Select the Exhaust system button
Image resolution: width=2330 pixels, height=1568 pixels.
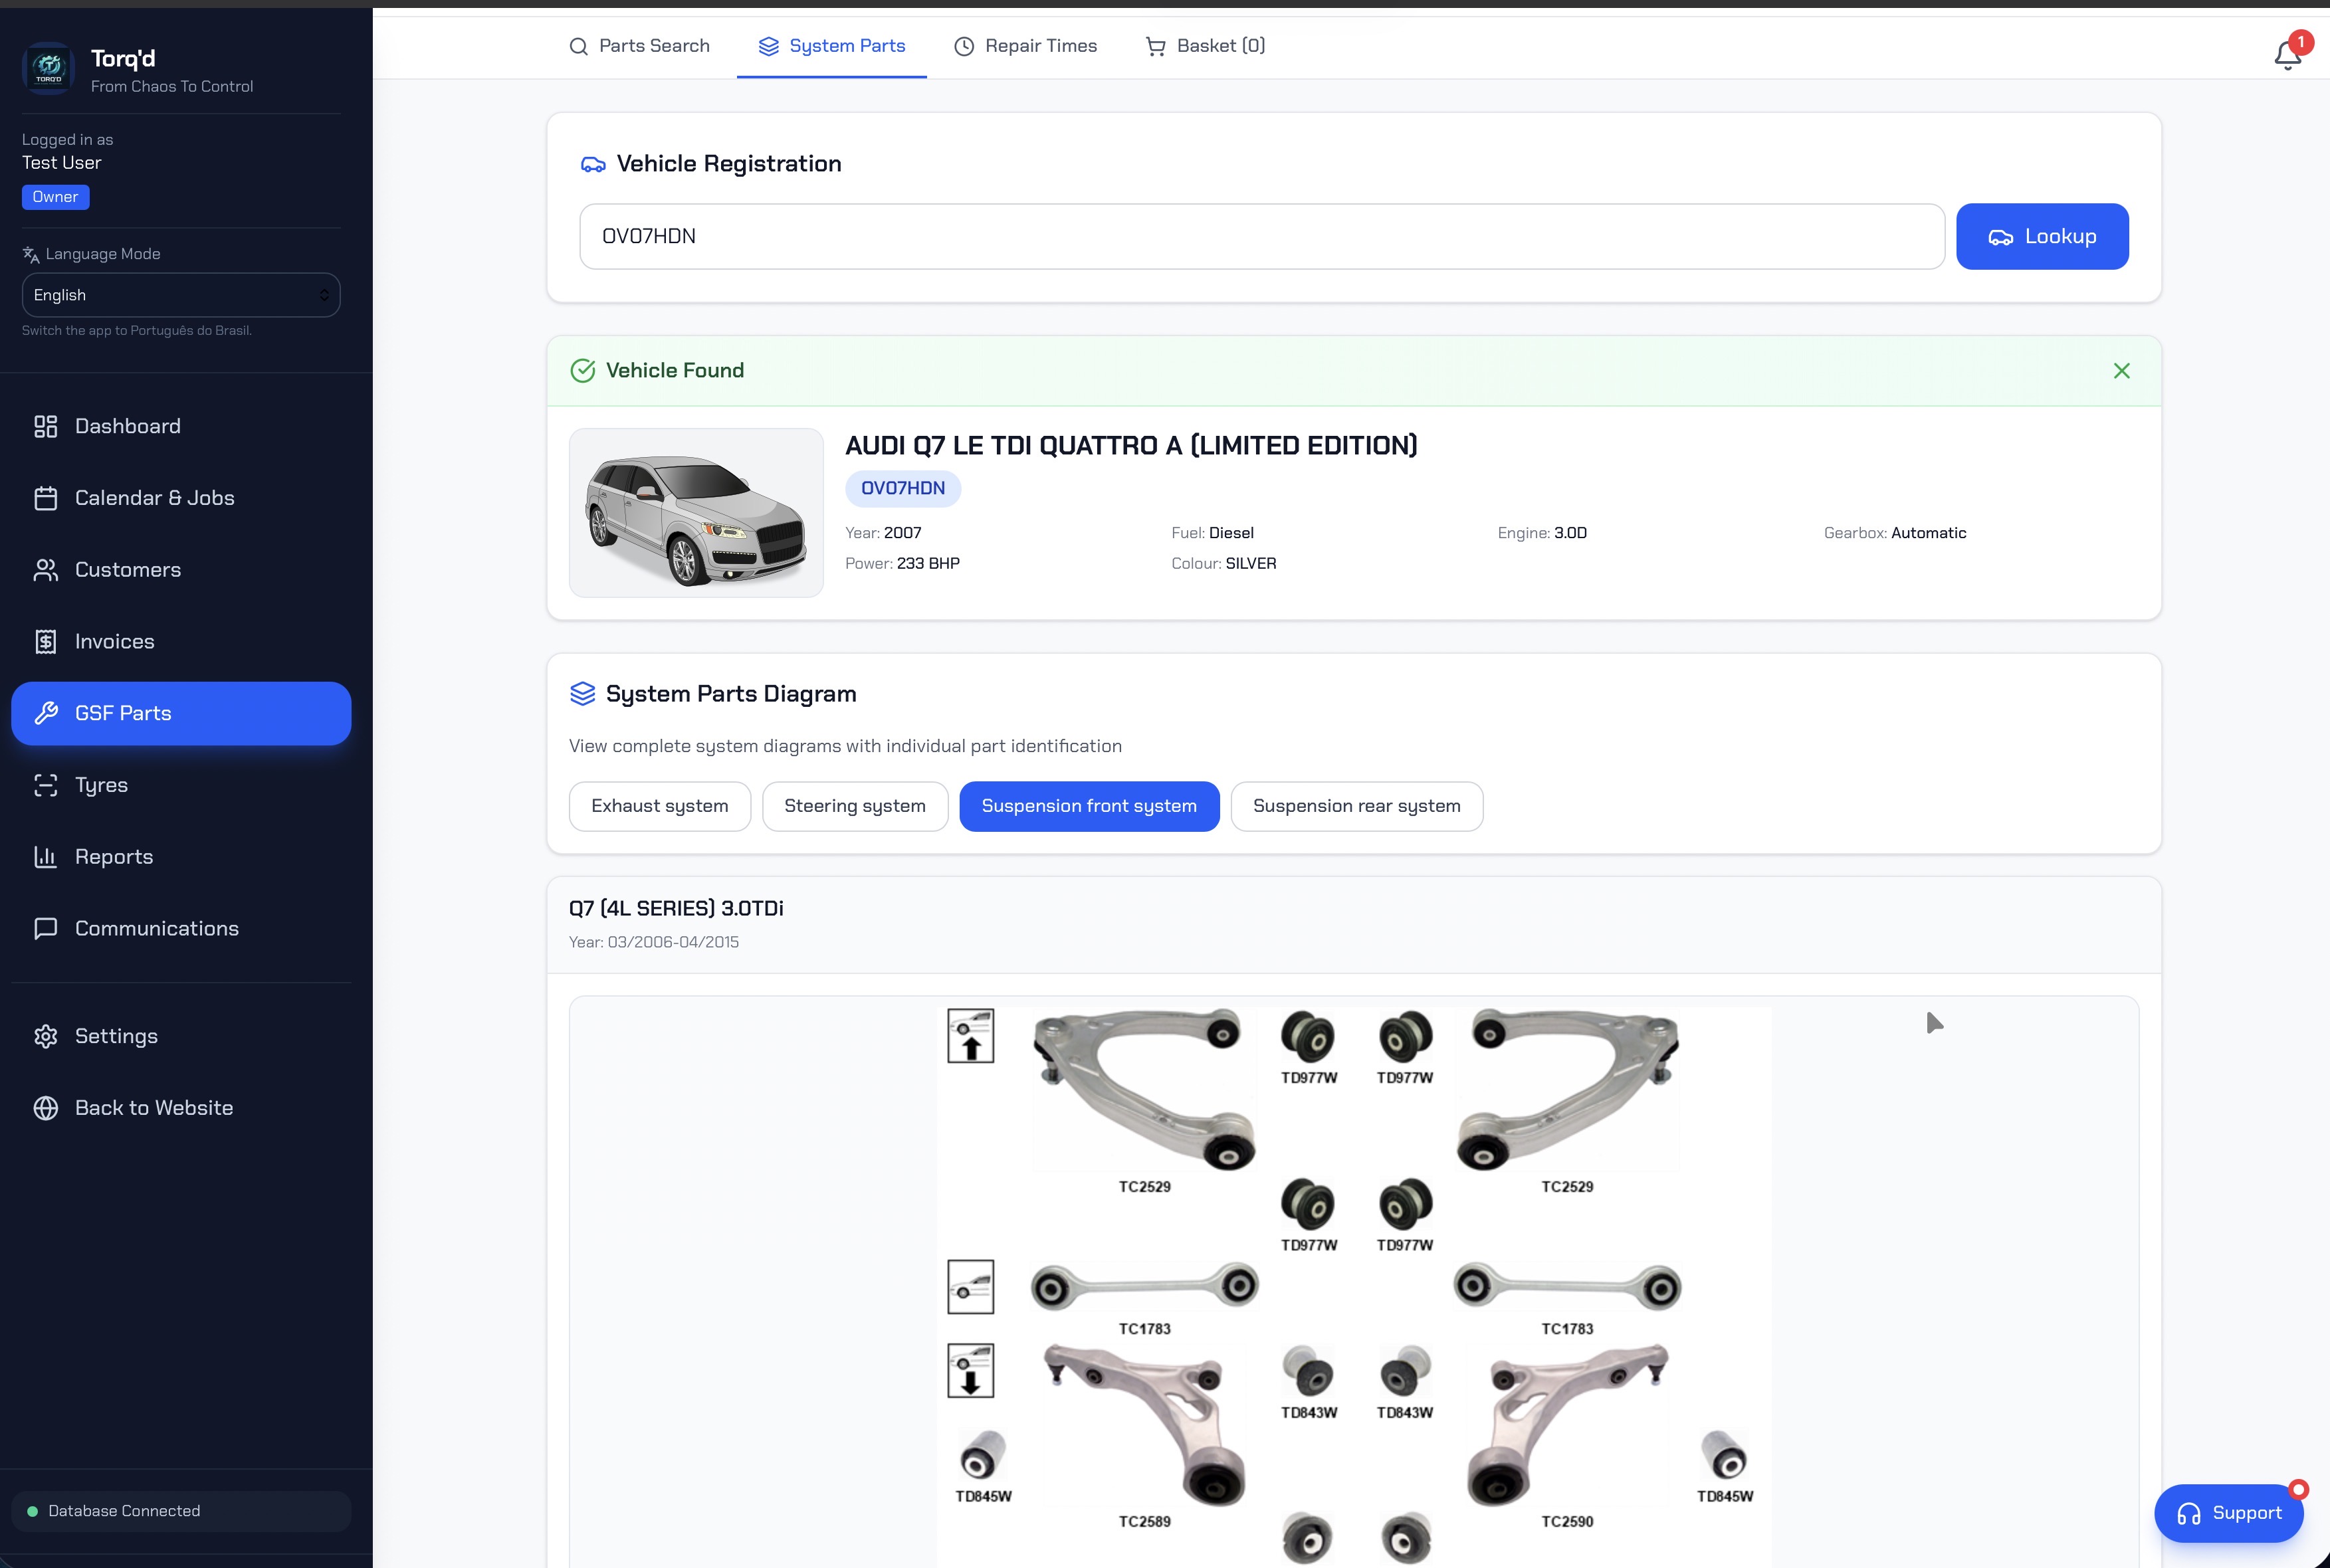tap(660, 806)
